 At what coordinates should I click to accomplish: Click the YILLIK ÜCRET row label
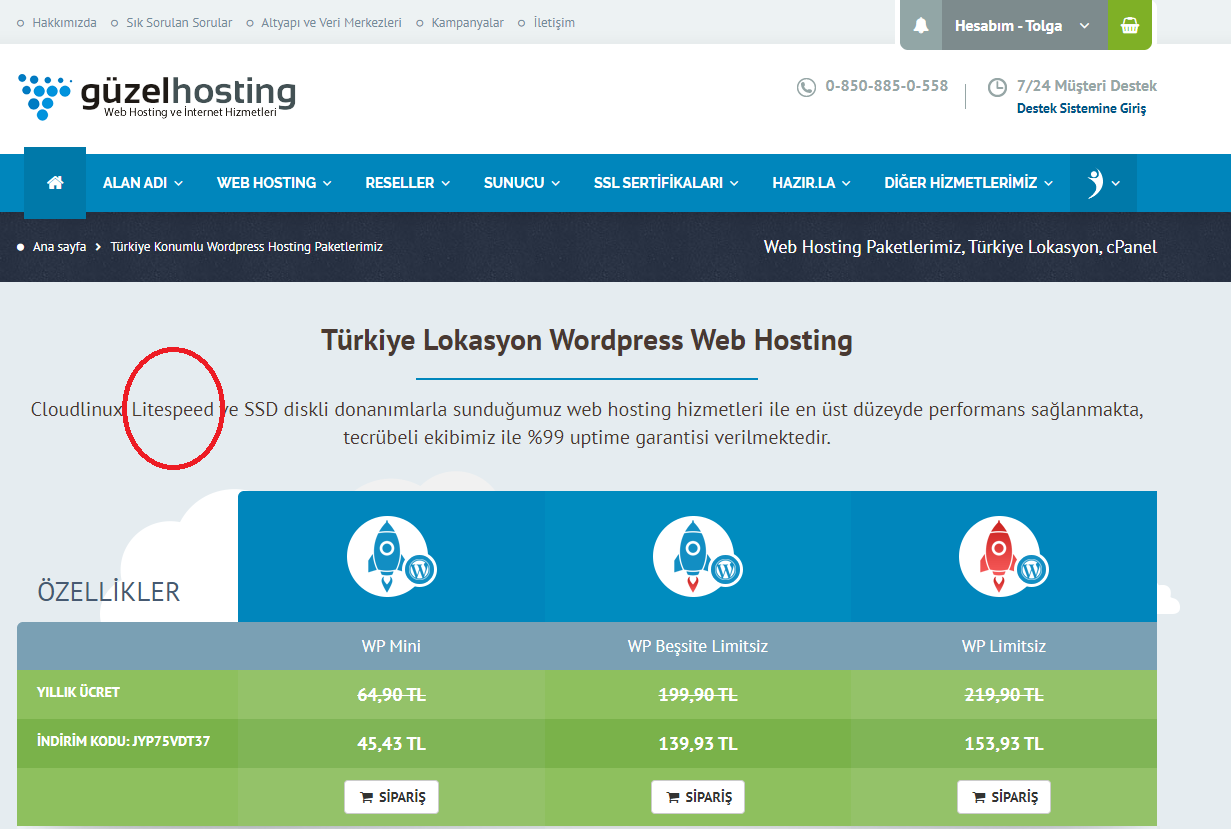(x=78, y=692)
